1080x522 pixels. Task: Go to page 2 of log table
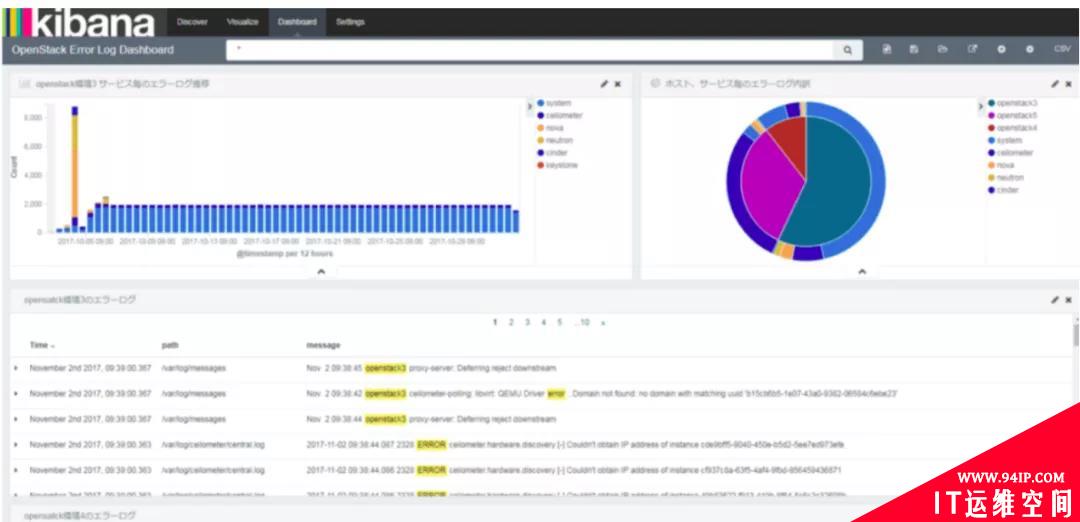coord(511,322)
